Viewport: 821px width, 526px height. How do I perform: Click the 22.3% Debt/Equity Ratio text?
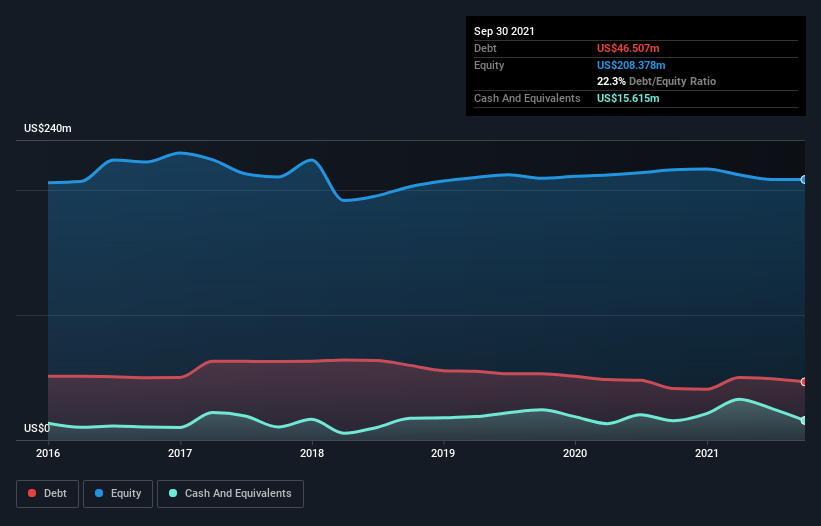pos(656,81)
